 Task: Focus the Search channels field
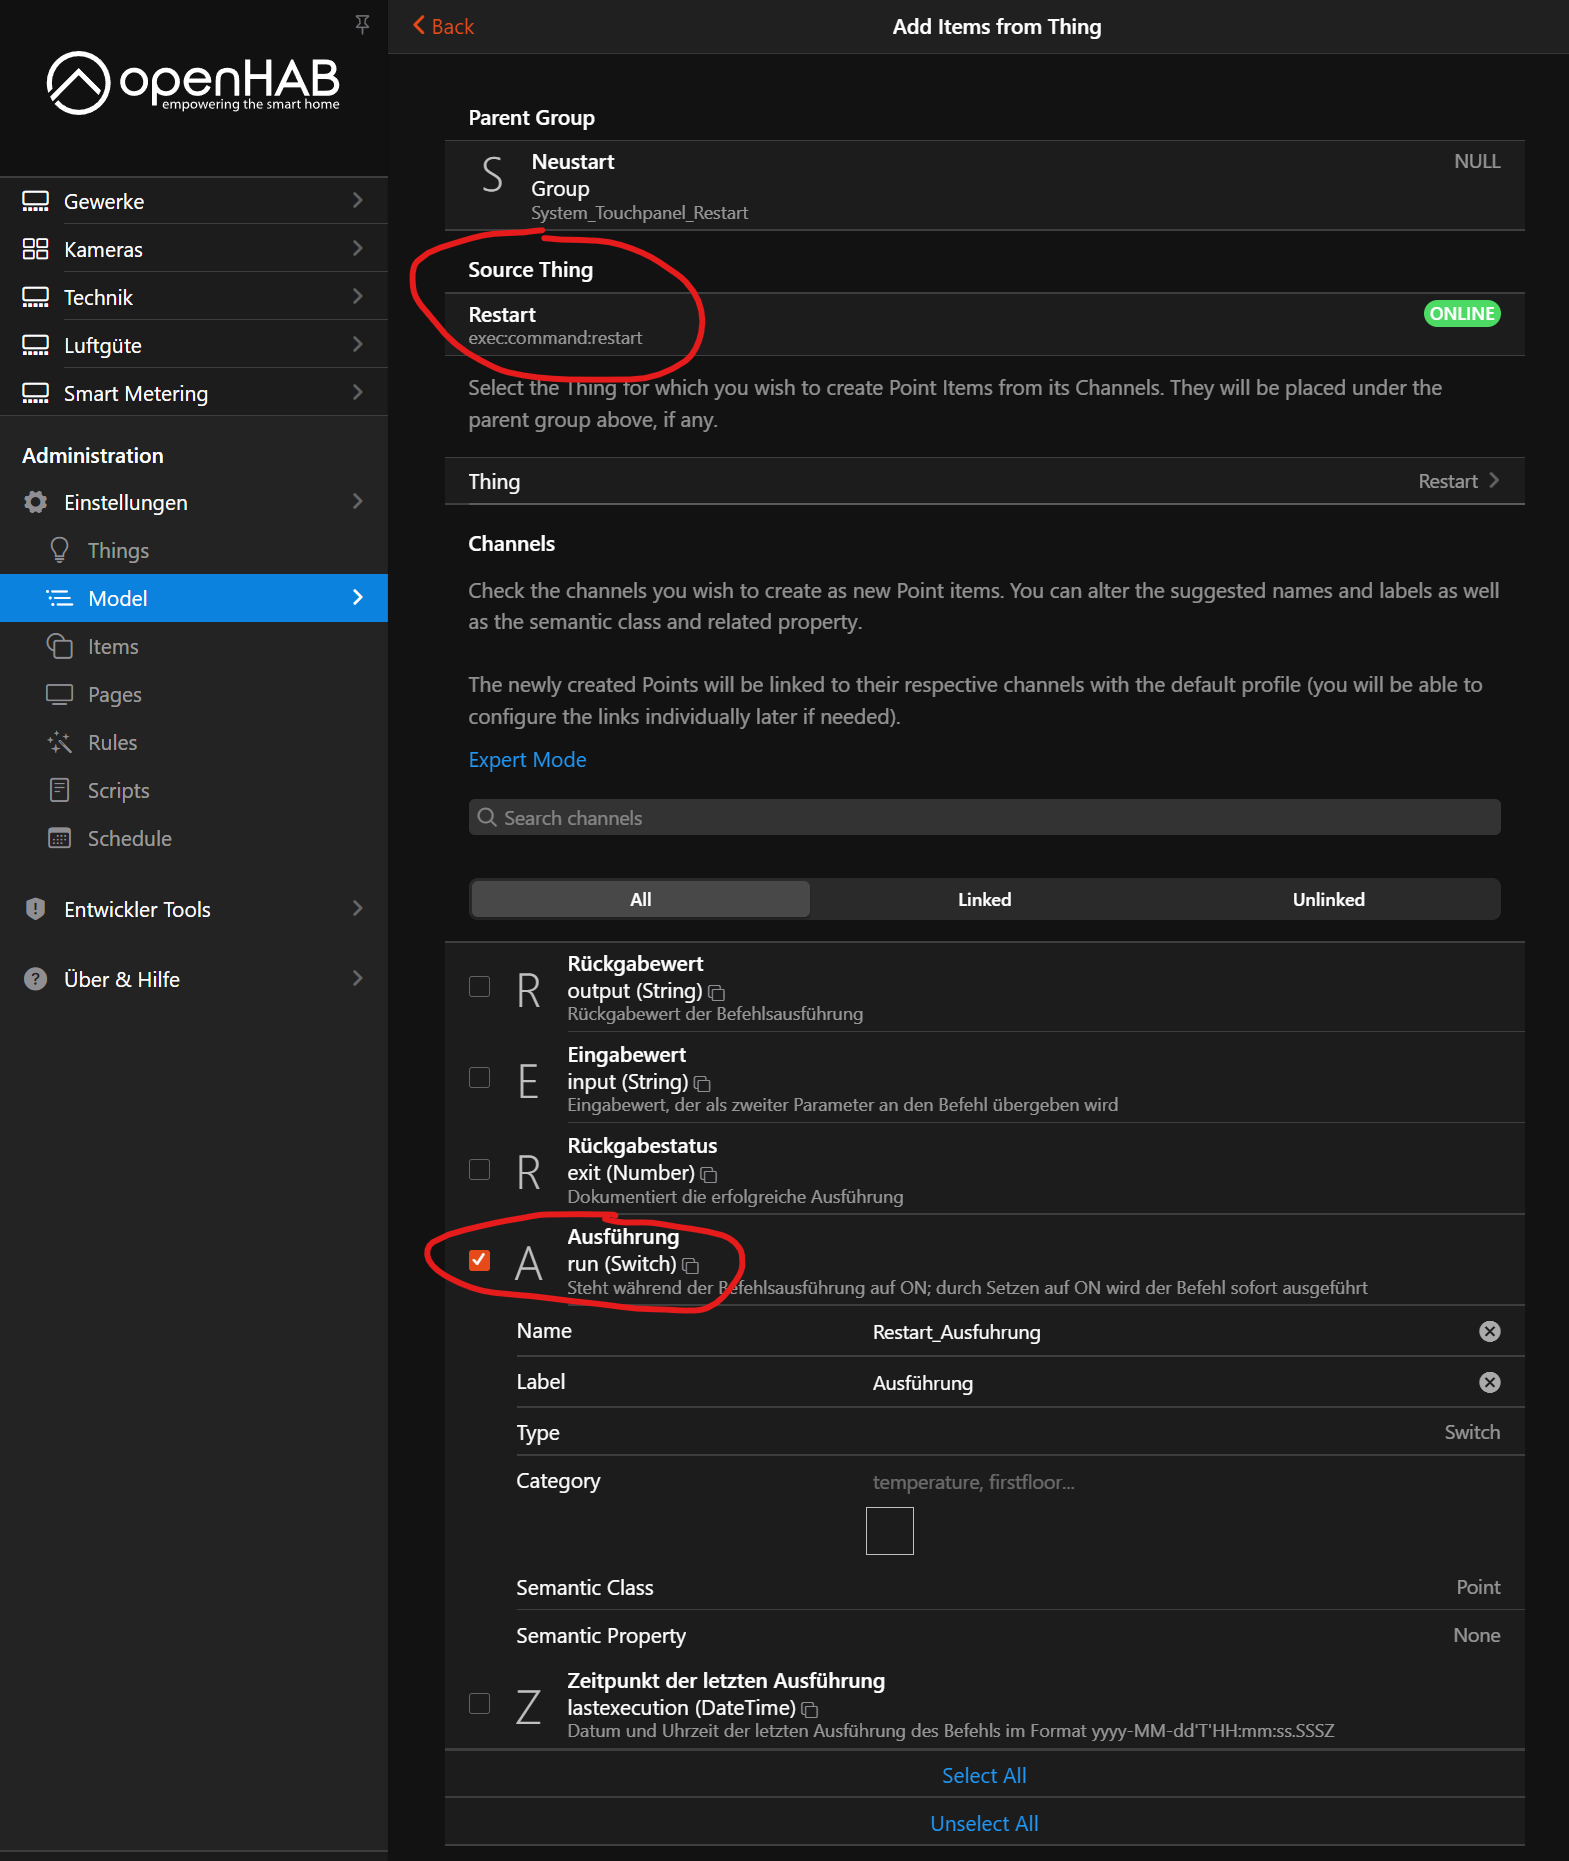click(984, 817)
